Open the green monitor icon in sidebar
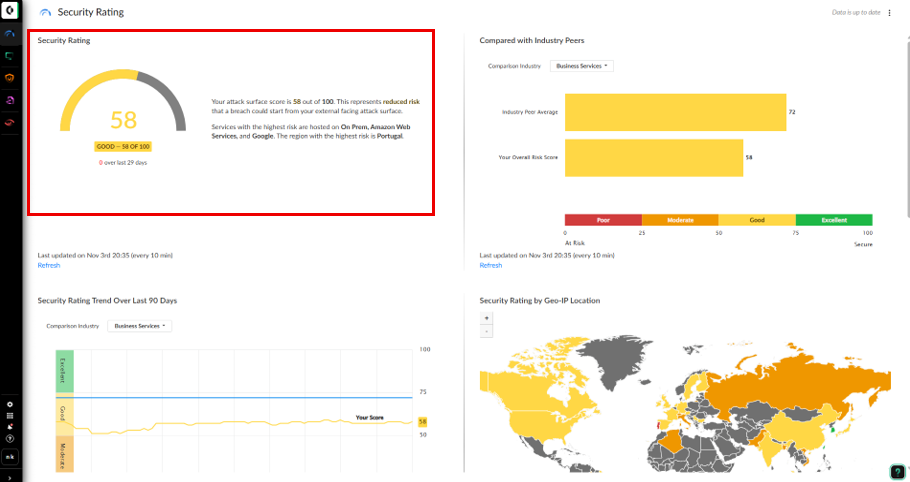Image resolution: width=910 pixels, height=482 pixels. (x=10, y=56)
